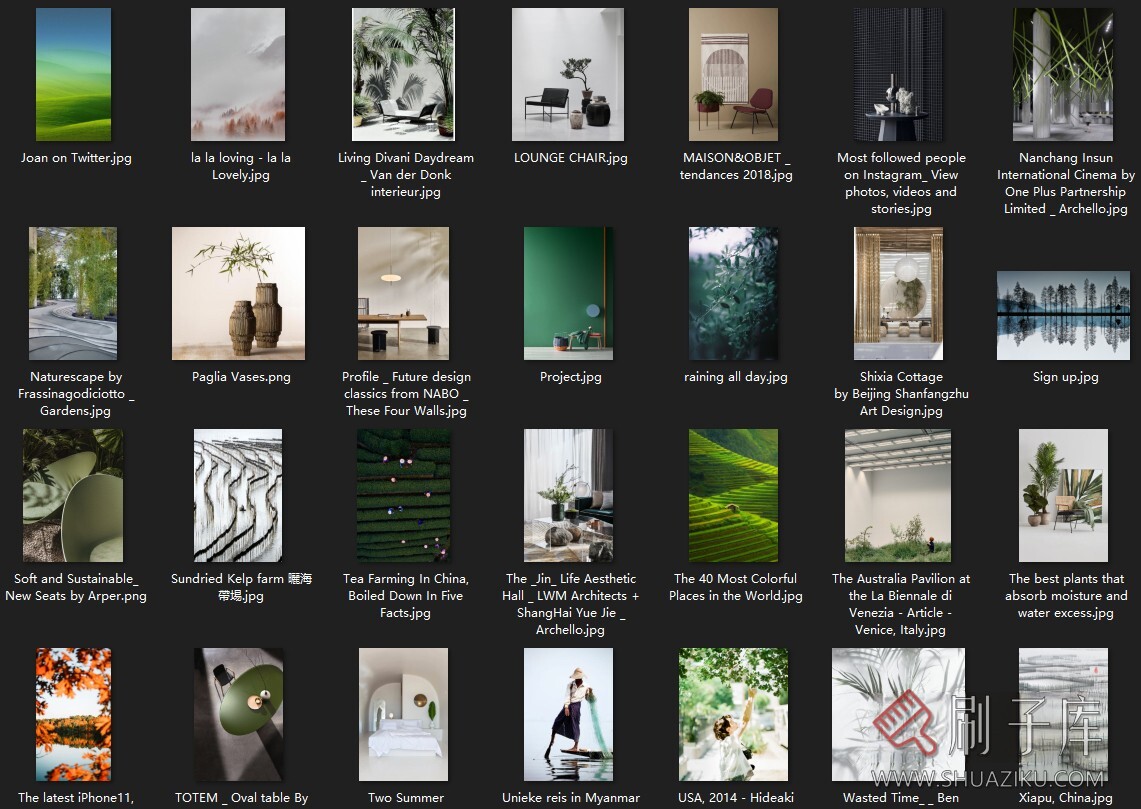Select The 40 Most Colorful Places thumbnail
This screenshot has height=809, width=1141.
click(x=733, y=496)
